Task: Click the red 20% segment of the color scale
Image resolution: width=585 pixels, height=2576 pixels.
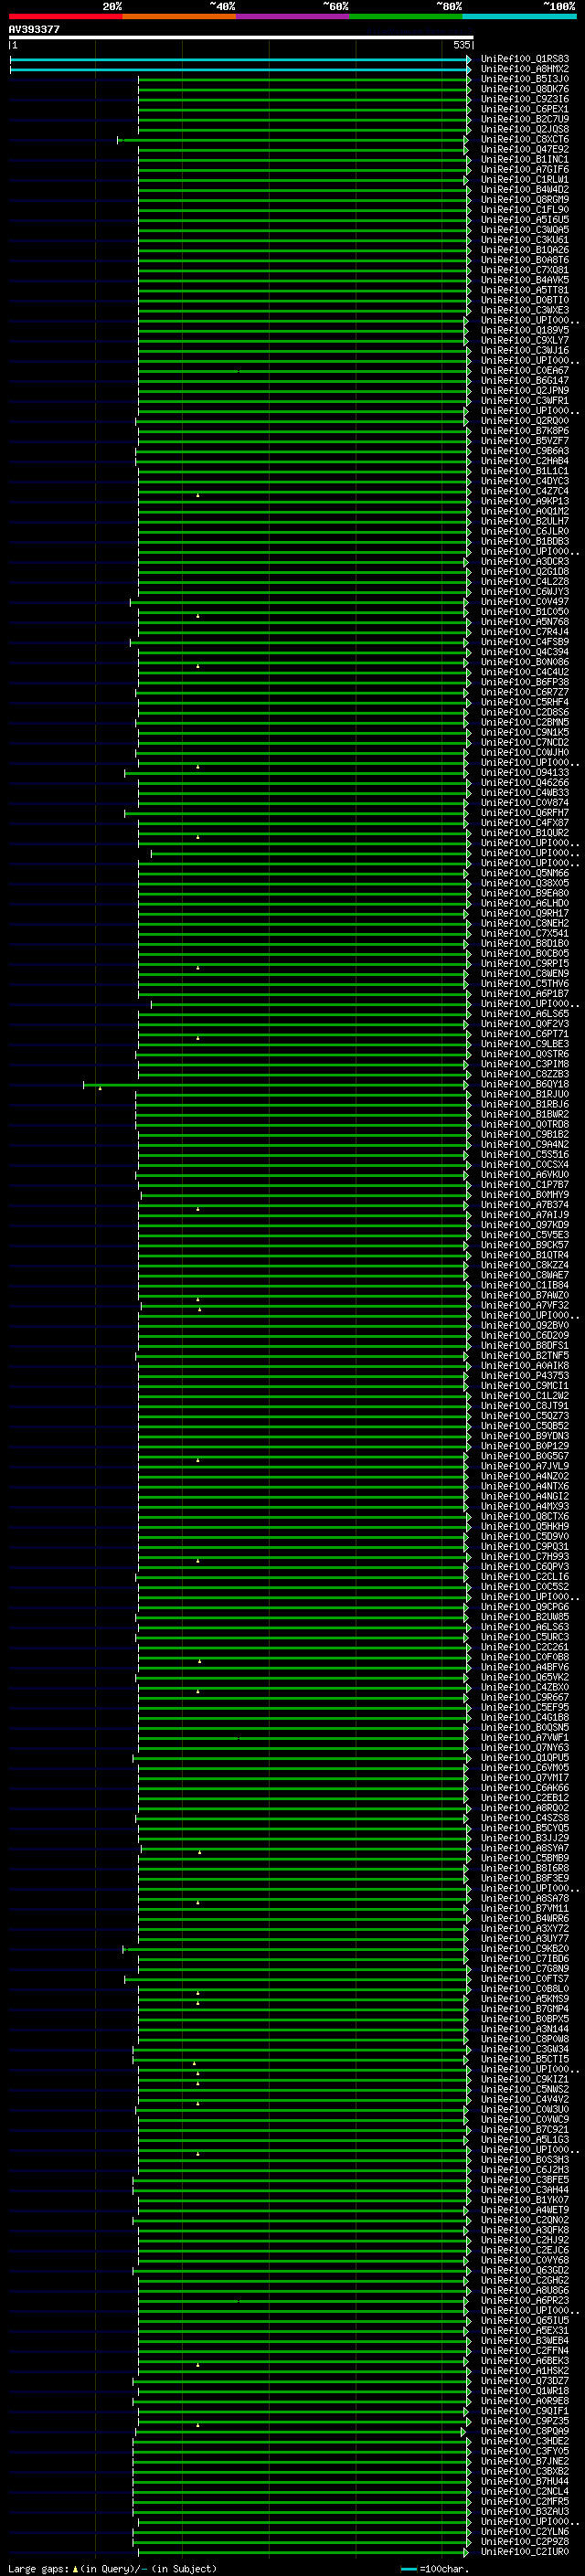Action: 66,16
